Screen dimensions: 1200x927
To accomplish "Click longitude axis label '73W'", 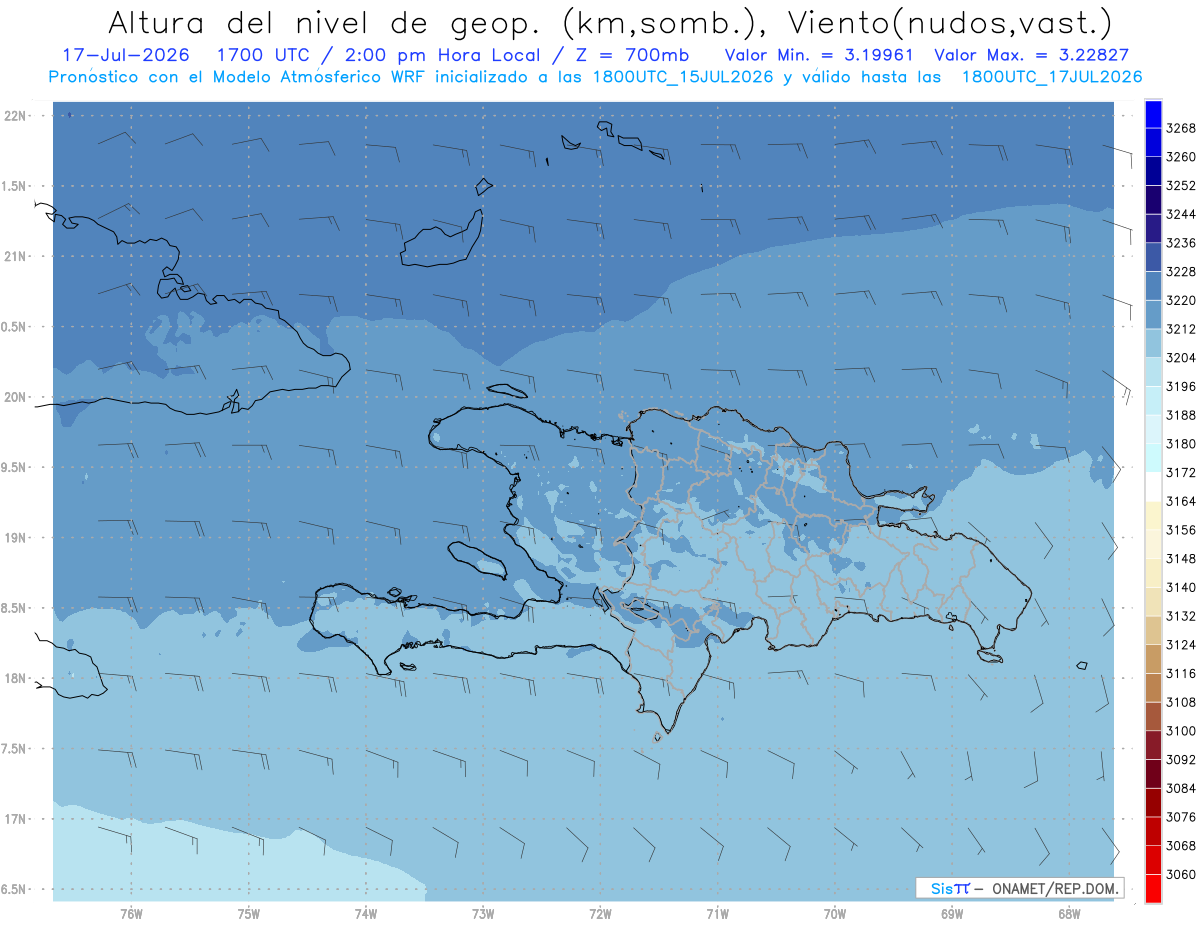I will pos(483,914).
